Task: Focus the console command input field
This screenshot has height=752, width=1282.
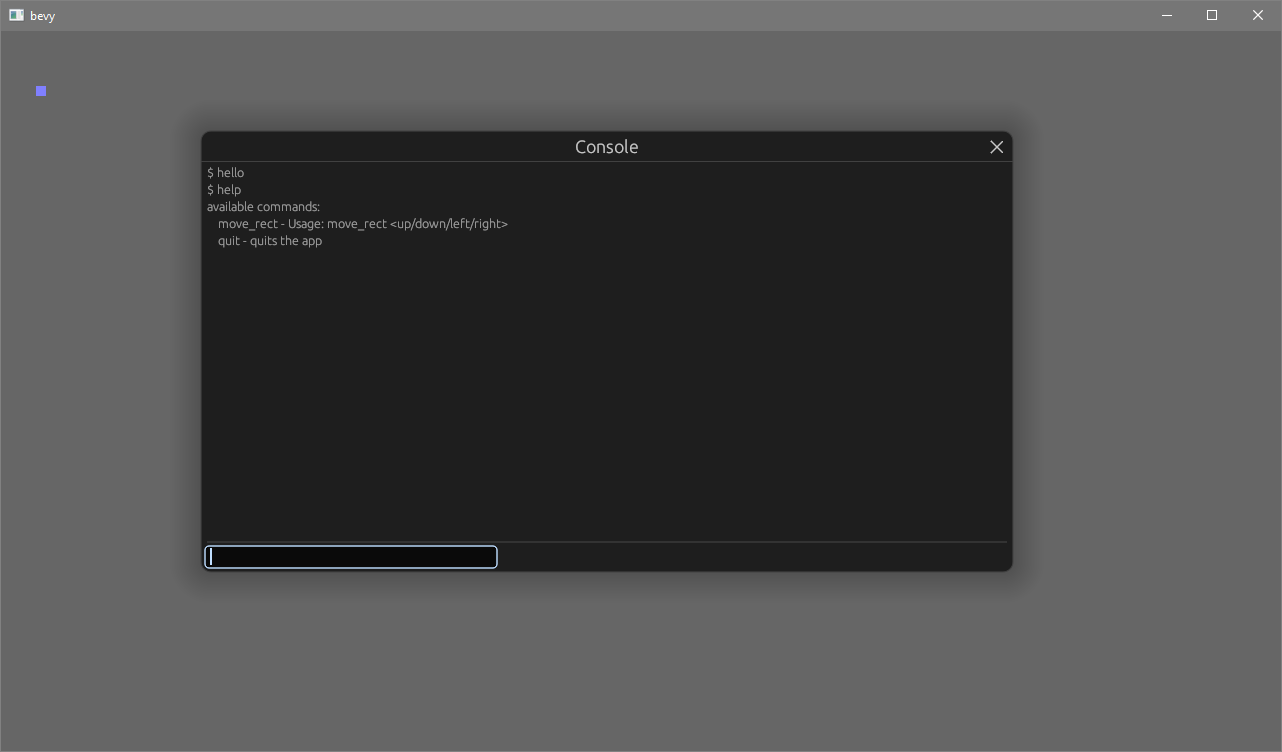Action: (x=351, y=557)
